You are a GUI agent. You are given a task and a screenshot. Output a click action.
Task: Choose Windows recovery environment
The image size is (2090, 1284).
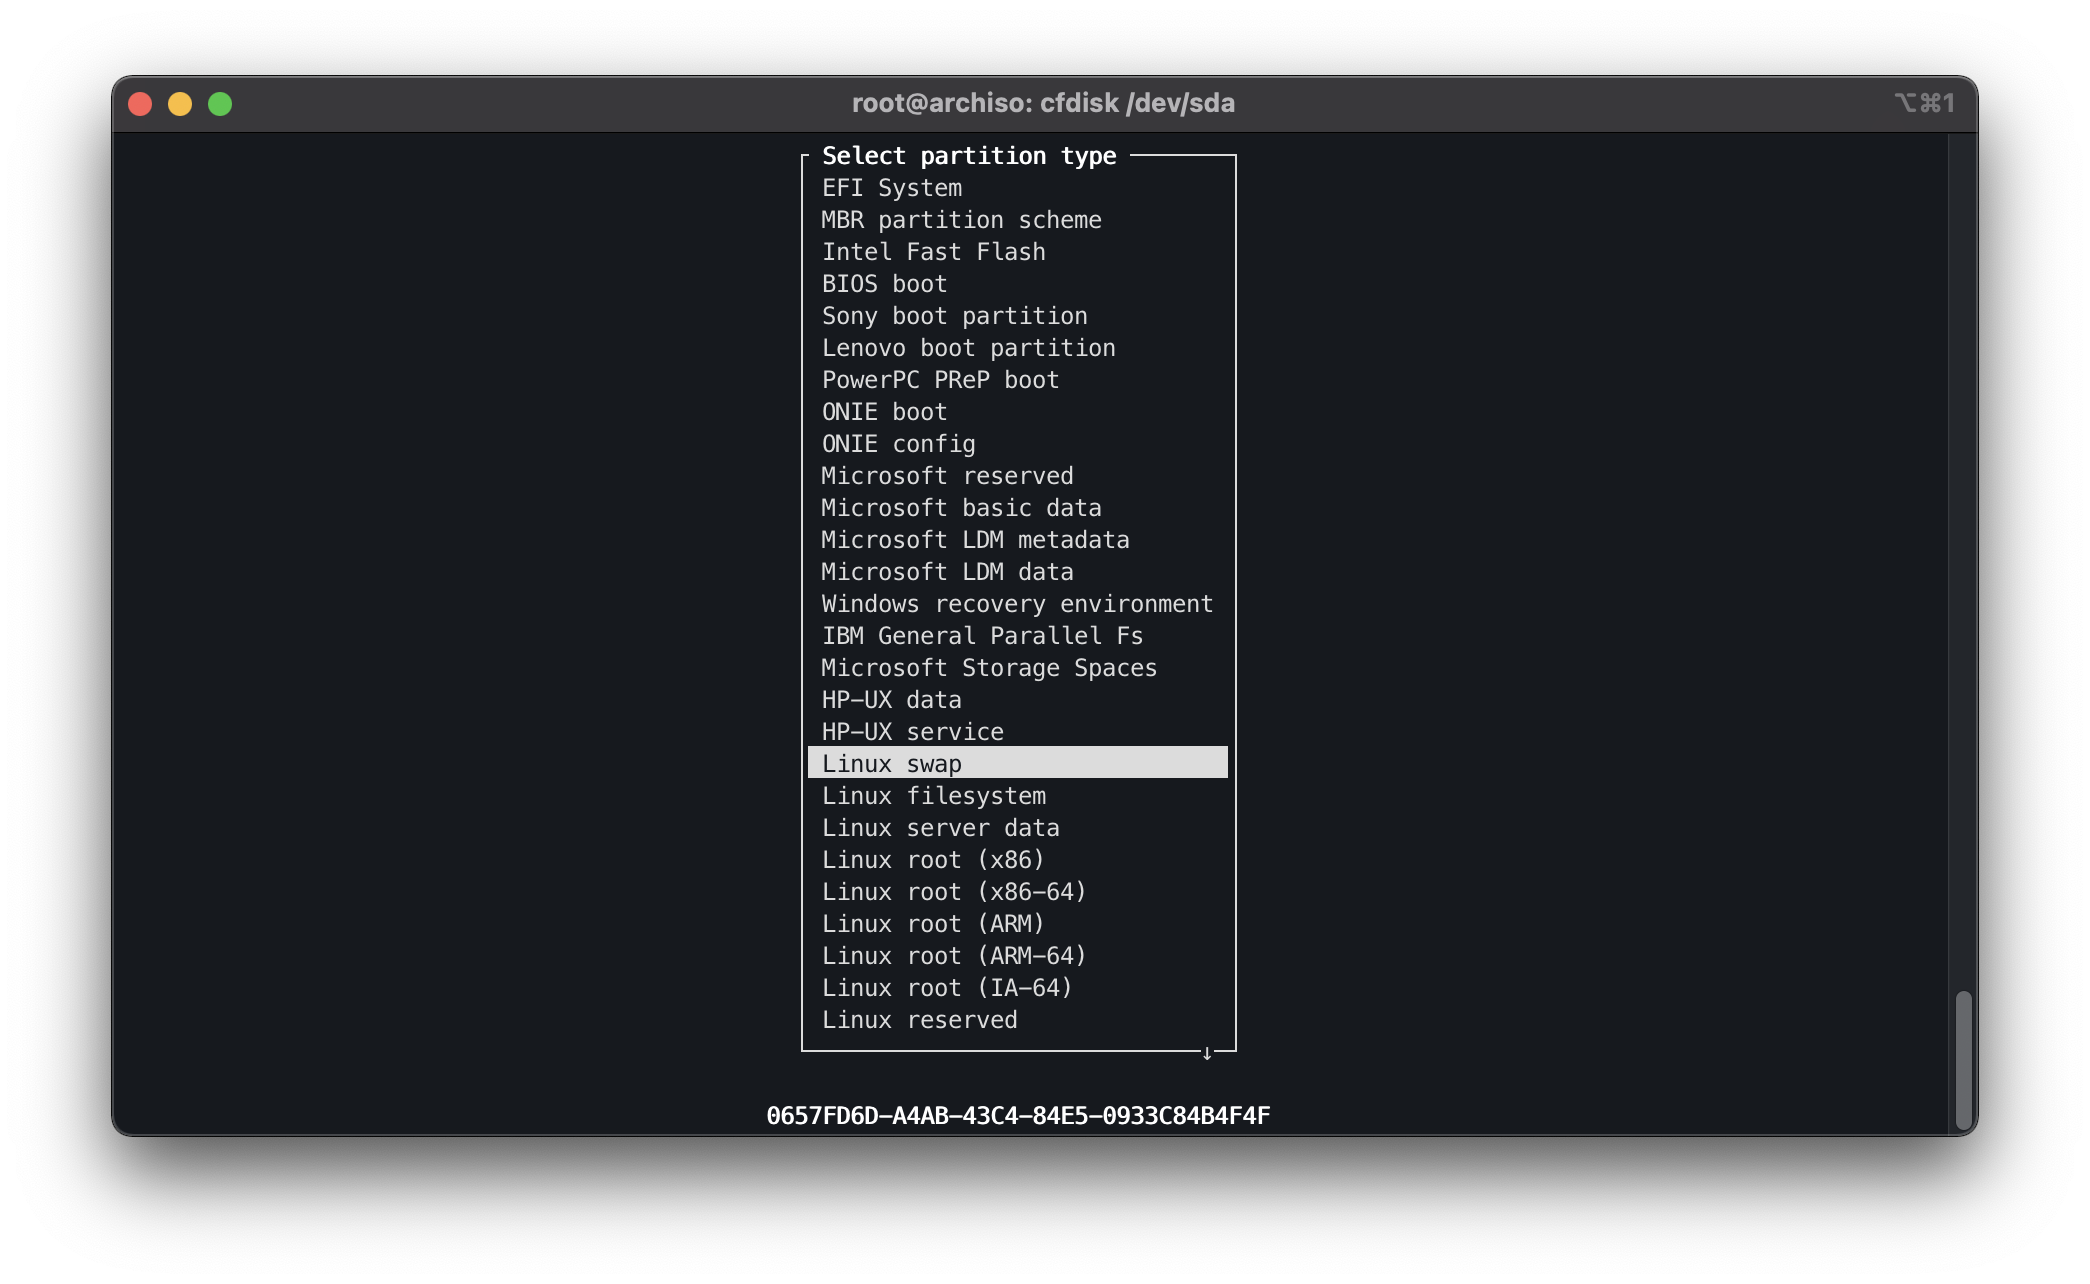click(x=1018, y=604)
